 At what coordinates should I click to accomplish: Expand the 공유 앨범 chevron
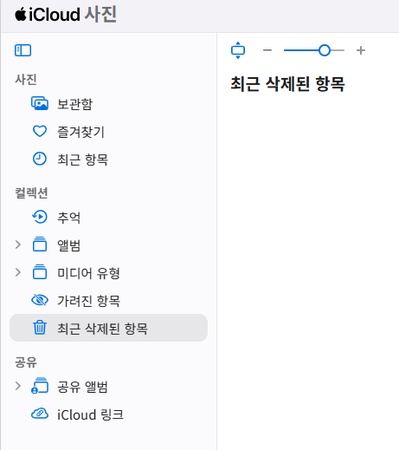(18, 386)
